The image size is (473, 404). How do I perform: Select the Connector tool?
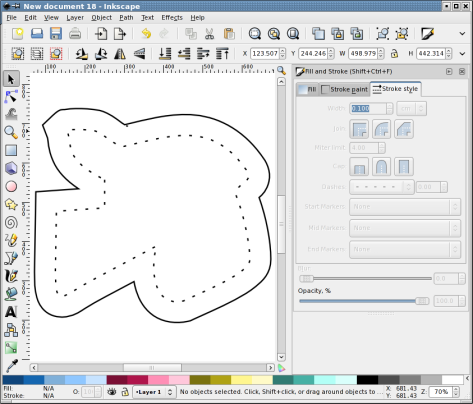click(x=11, y=330)
